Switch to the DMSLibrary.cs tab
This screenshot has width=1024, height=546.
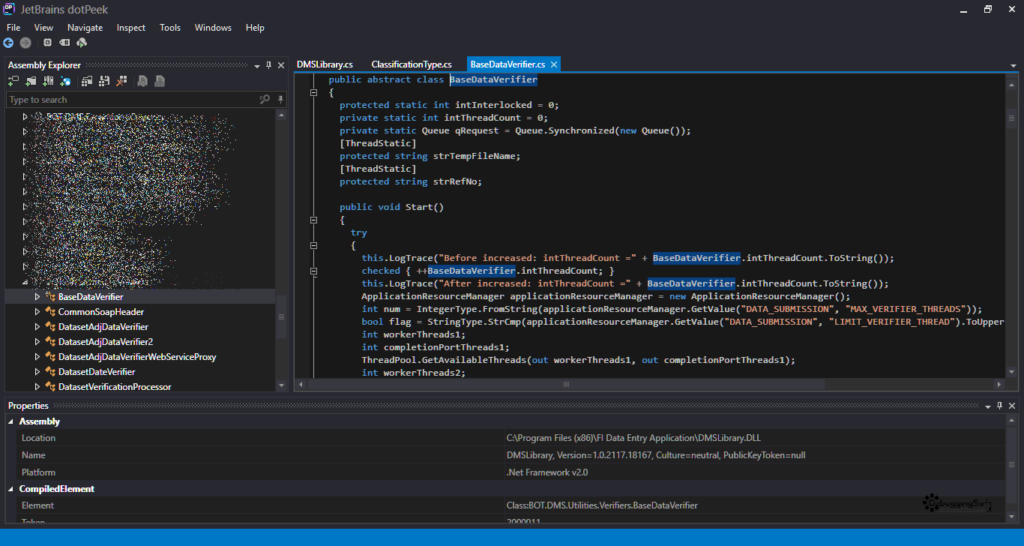(325, 64)
